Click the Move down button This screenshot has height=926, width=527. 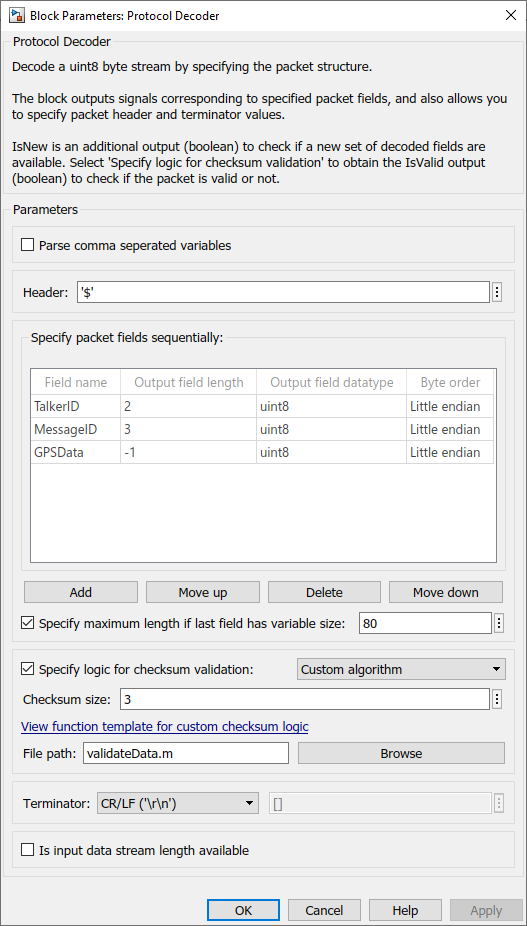(446, 592)
